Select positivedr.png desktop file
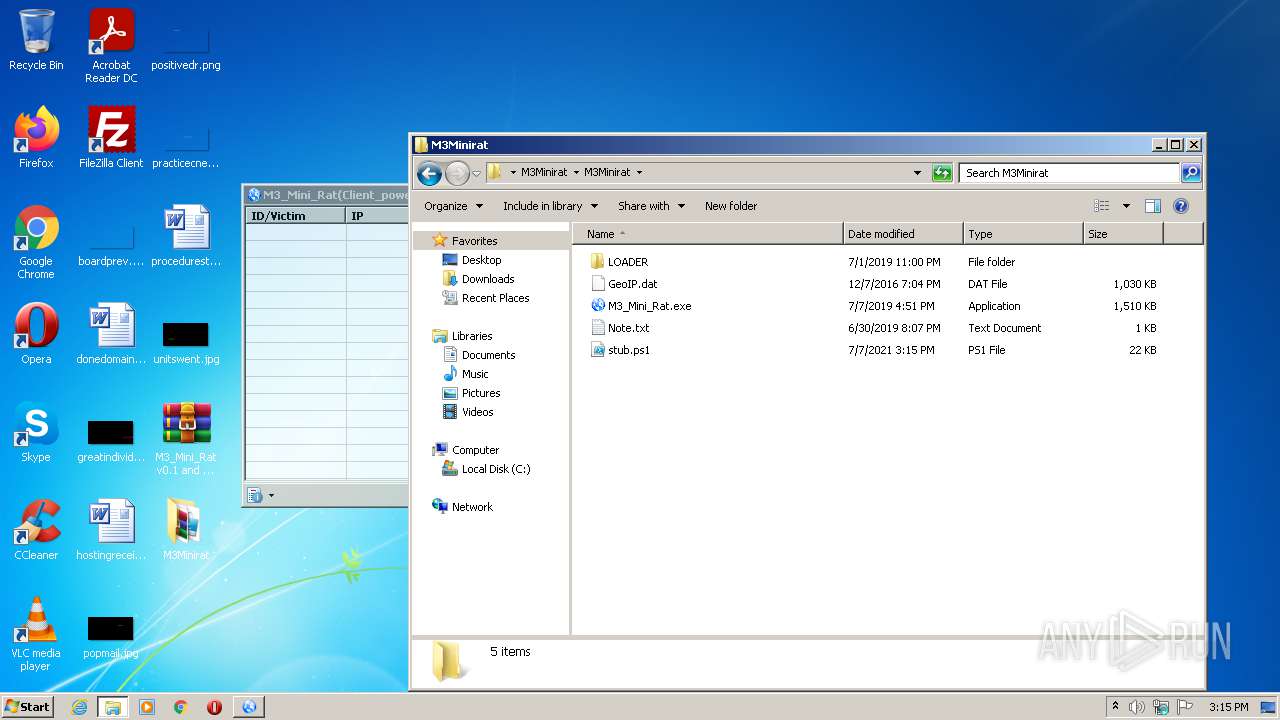 186,46
